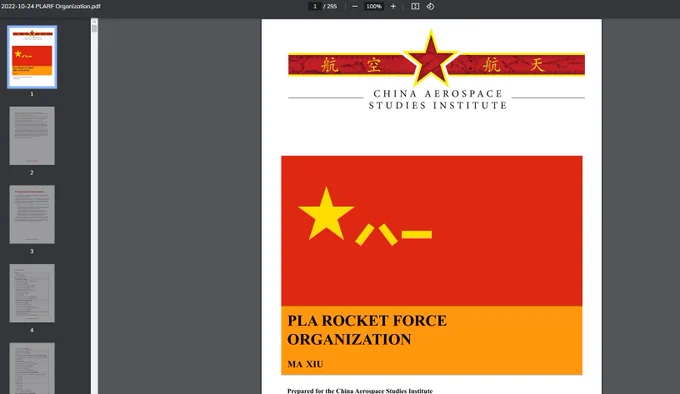Open the page 1 thumbnail

pyautogui.click(x=32, y=57)
